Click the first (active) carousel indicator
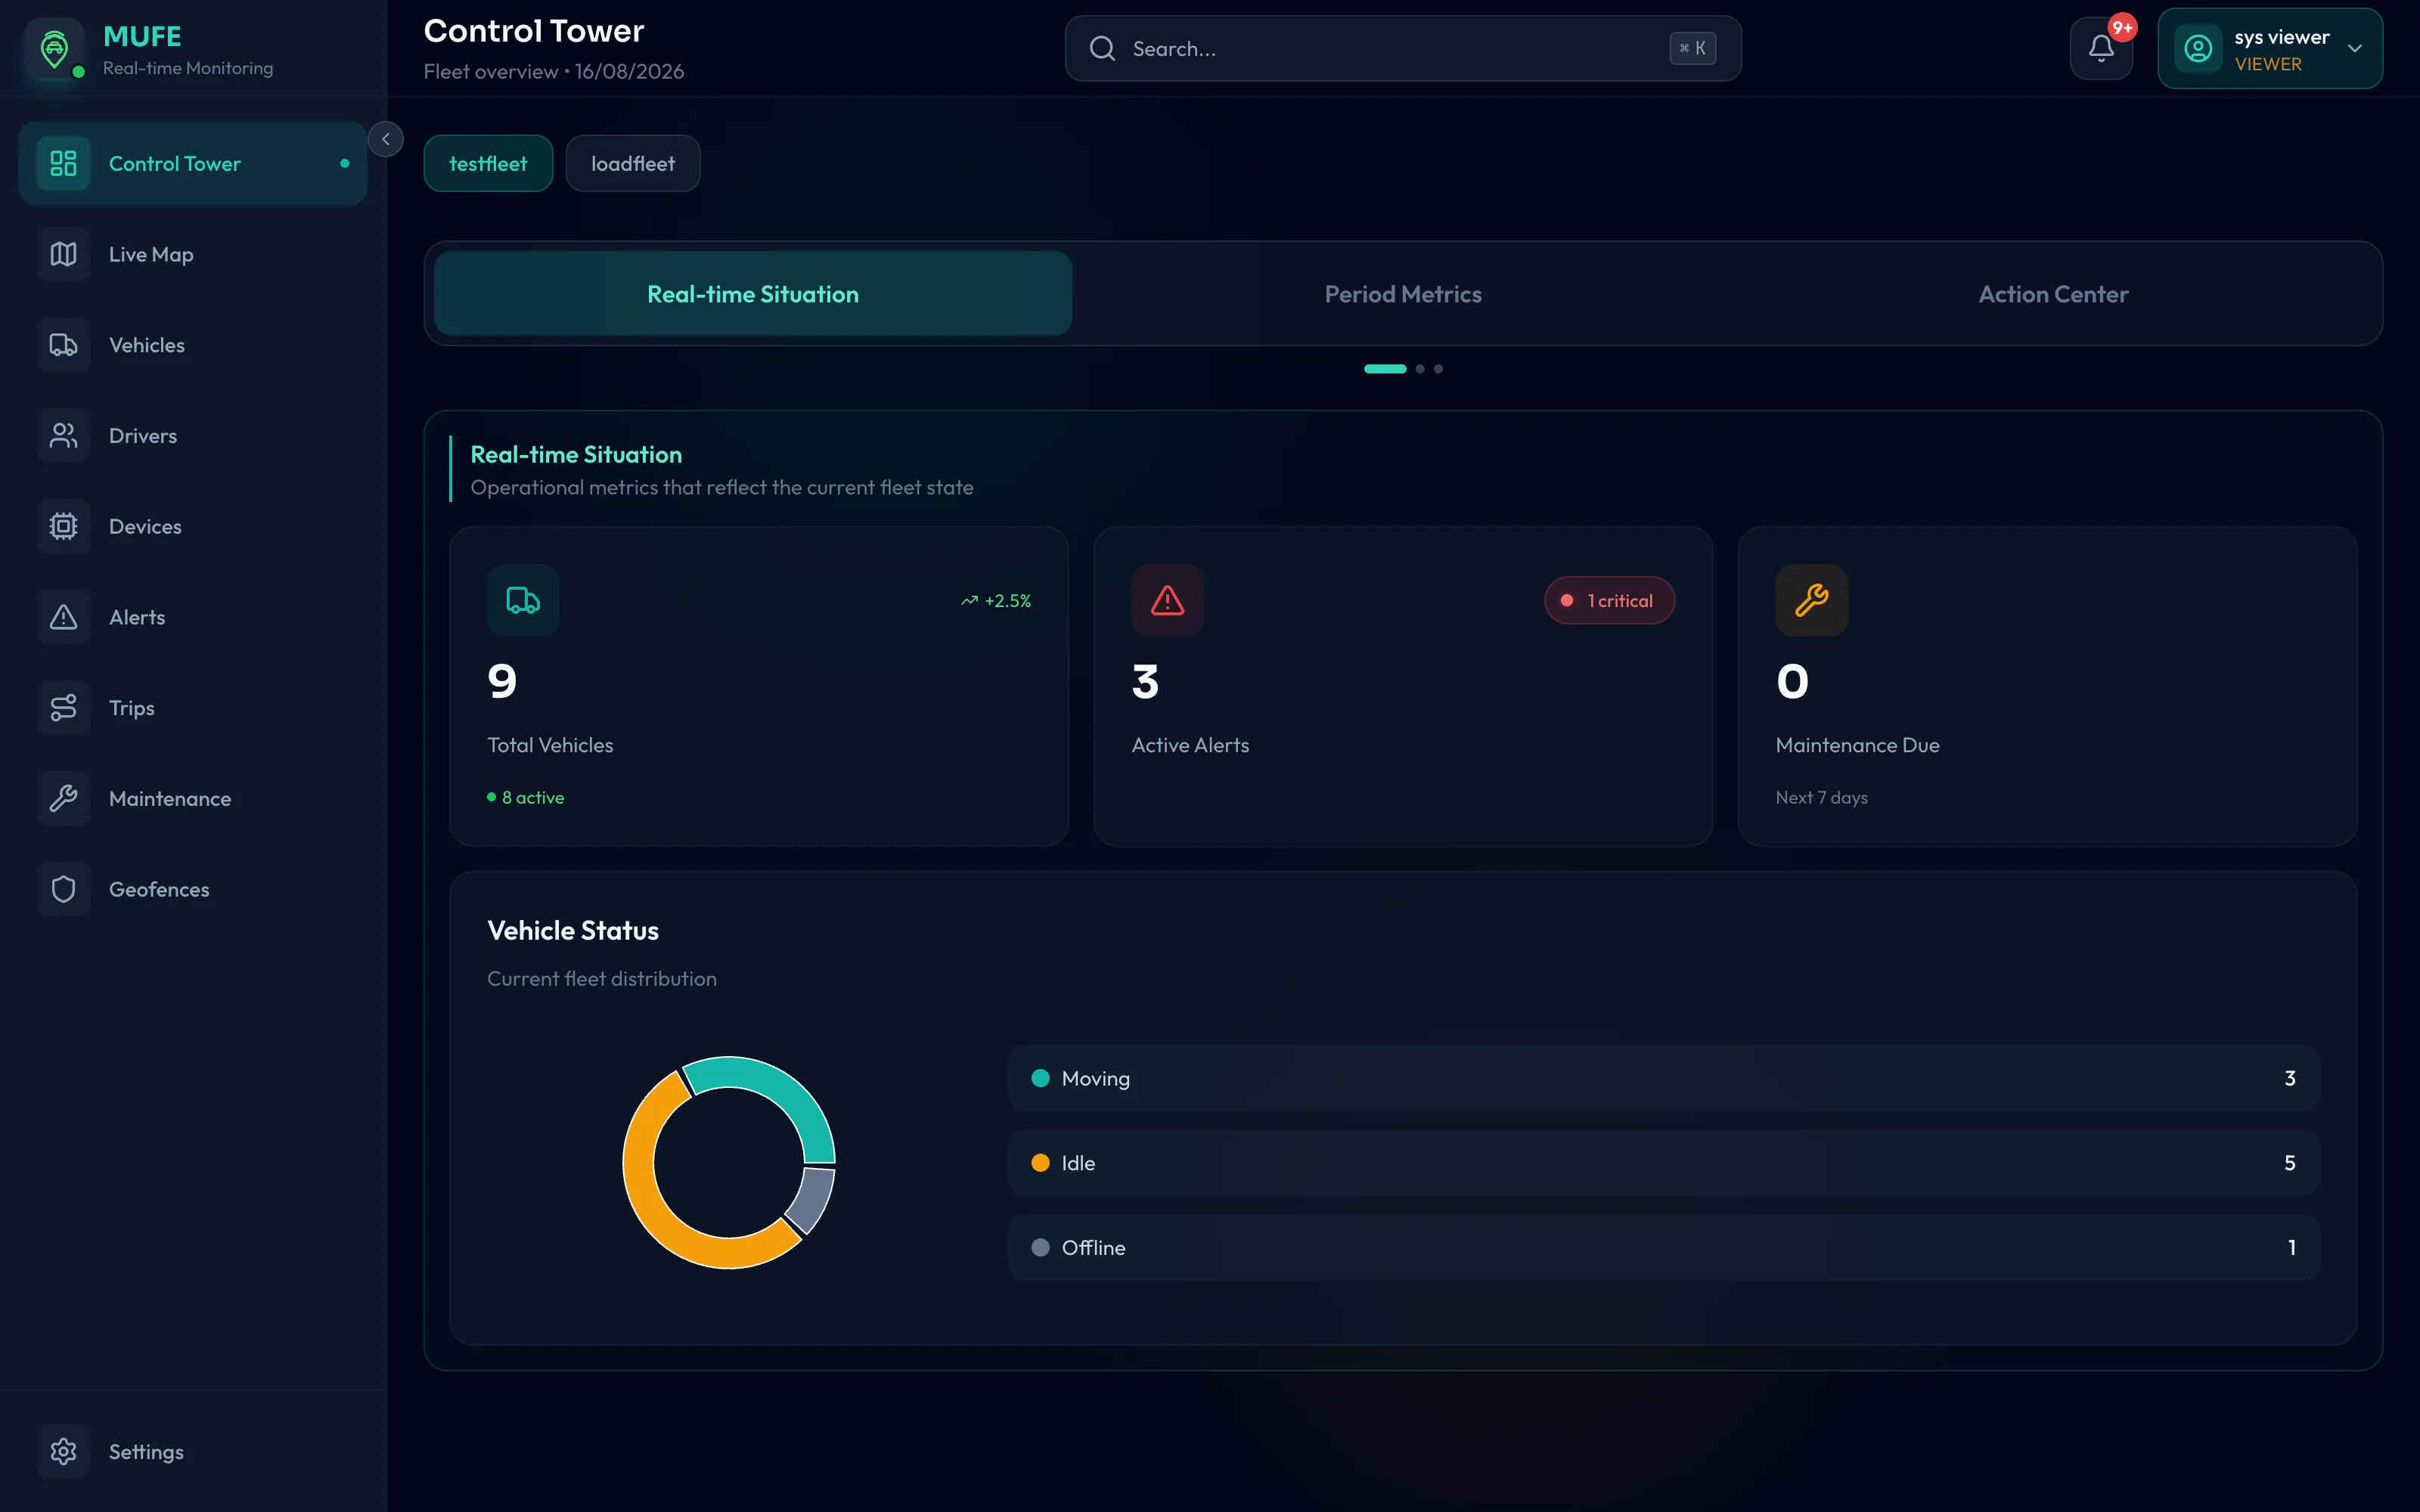Viewport: 2420px width, 1512px height. coord(1385,369)
